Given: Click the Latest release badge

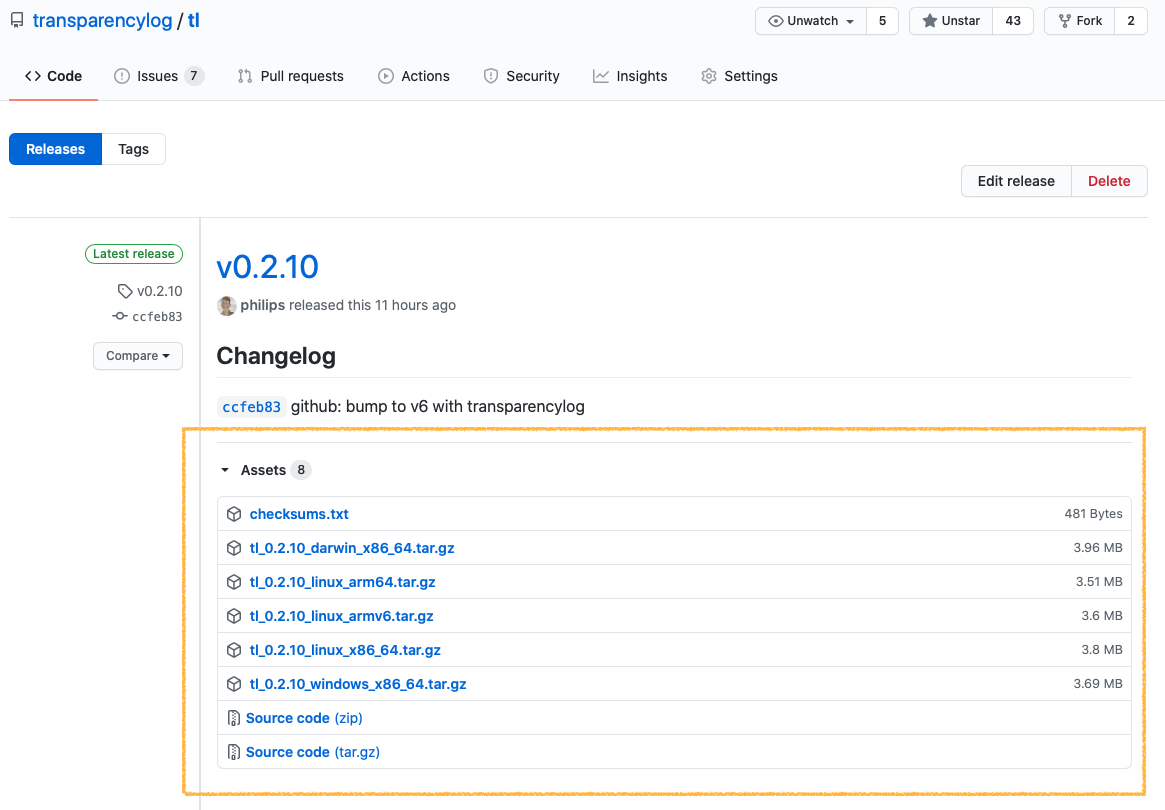Looking at the screenshot, I should [x=134, y=254].
